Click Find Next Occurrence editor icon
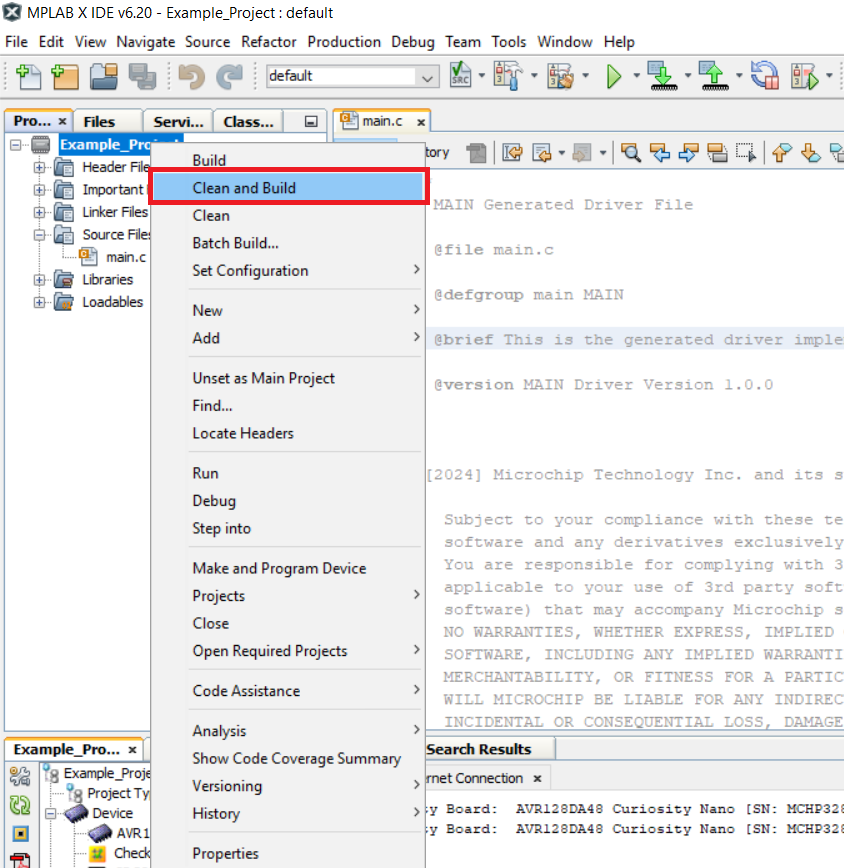The height and width of the screenshot is (868, 844). pos(688,152)
